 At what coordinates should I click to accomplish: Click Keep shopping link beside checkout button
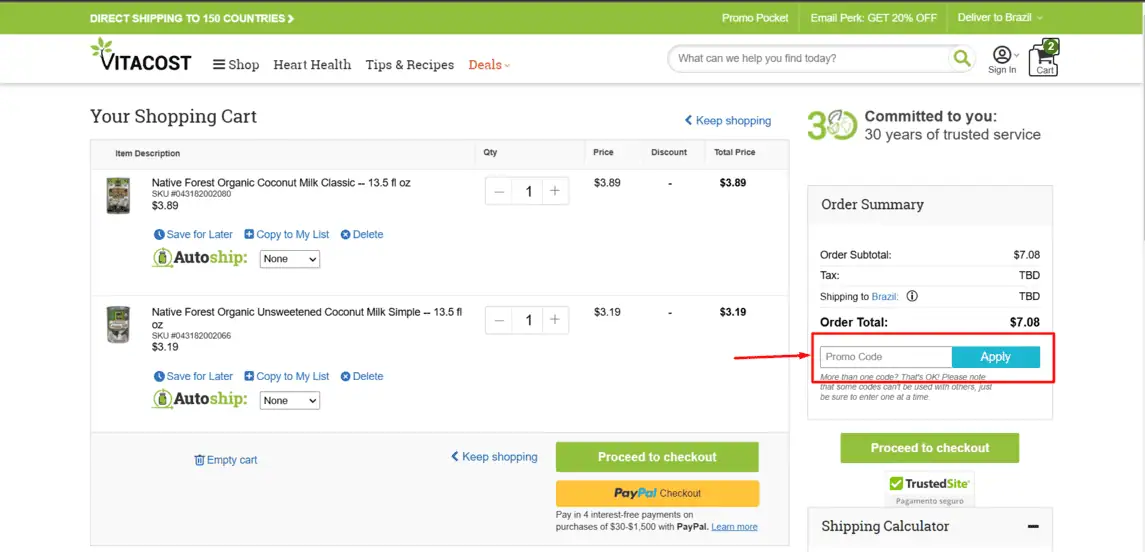point(494,456)
